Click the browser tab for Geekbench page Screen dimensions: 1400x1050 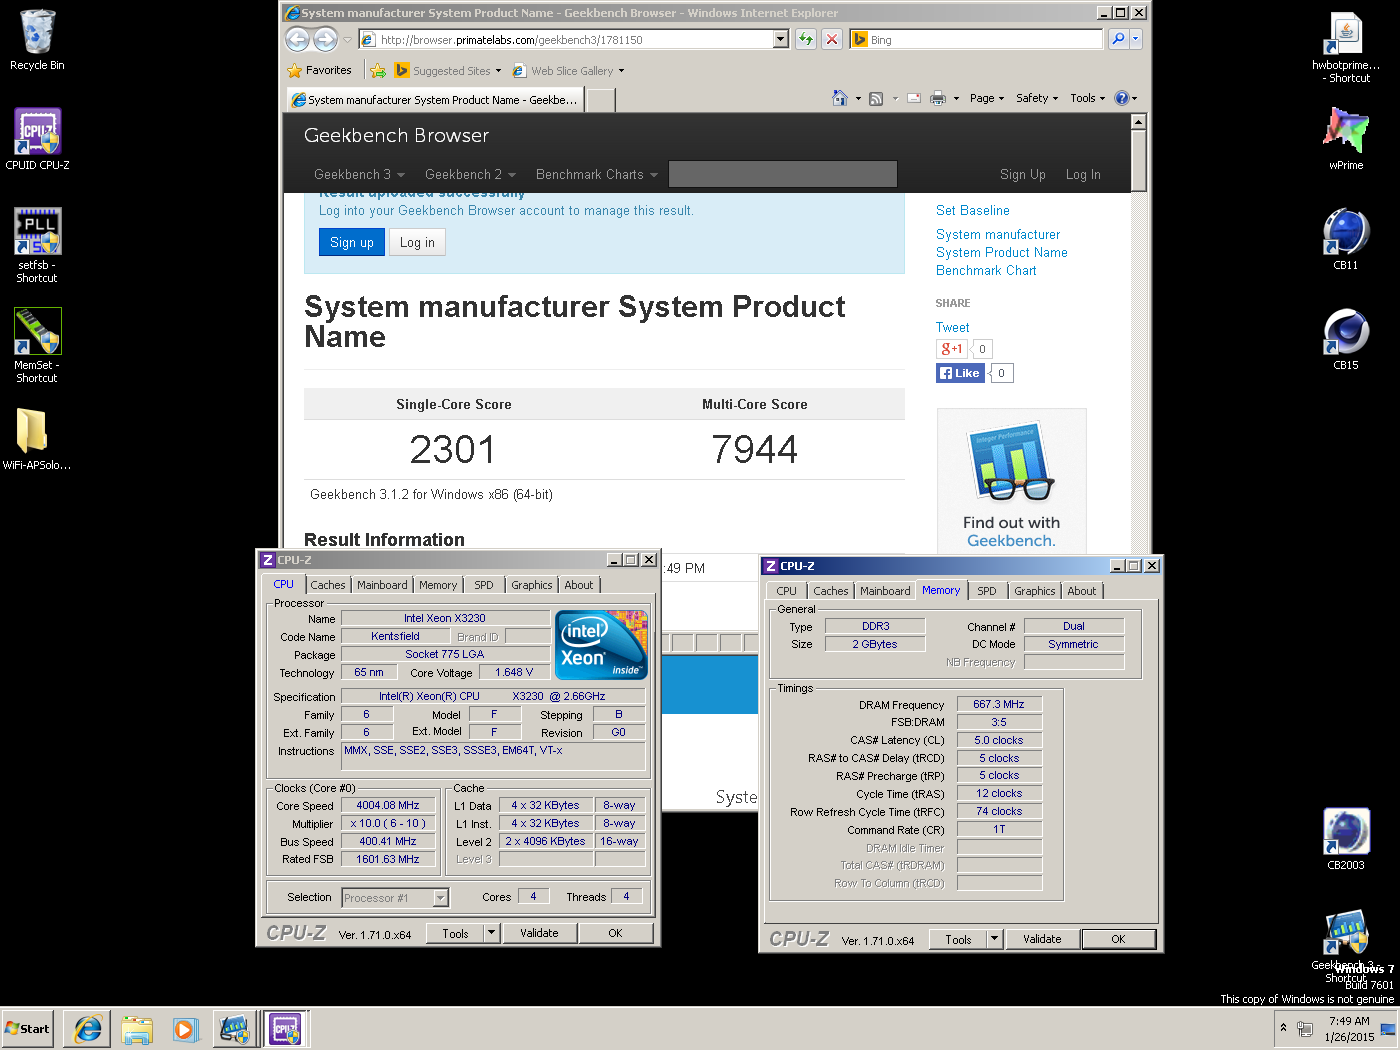(436, 100)
